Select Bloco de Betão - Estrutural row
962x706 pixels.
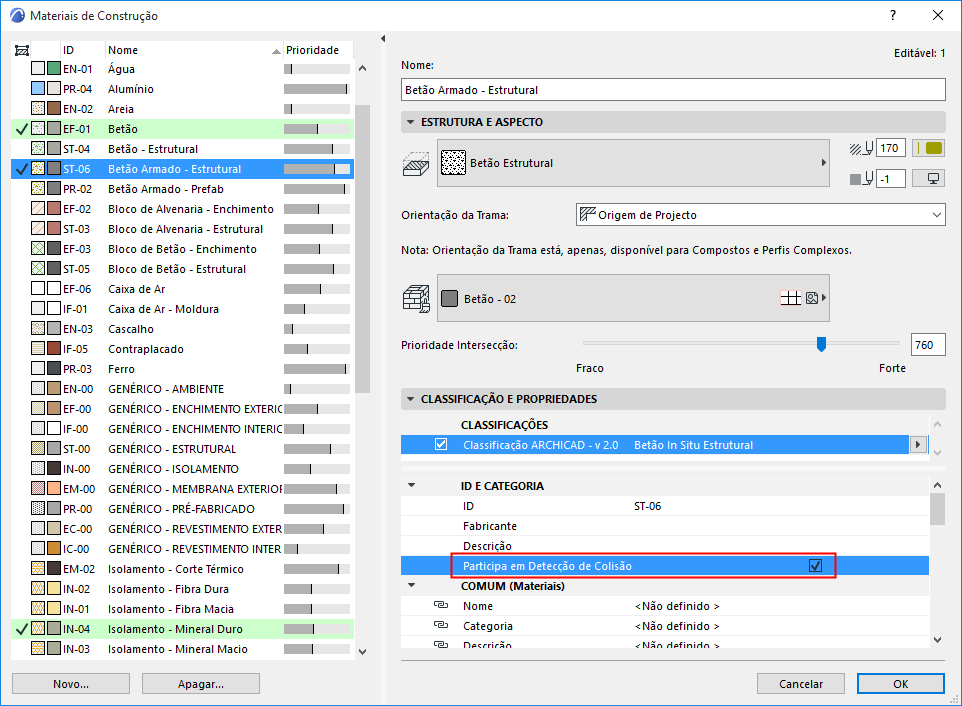[x=182, y=269]
